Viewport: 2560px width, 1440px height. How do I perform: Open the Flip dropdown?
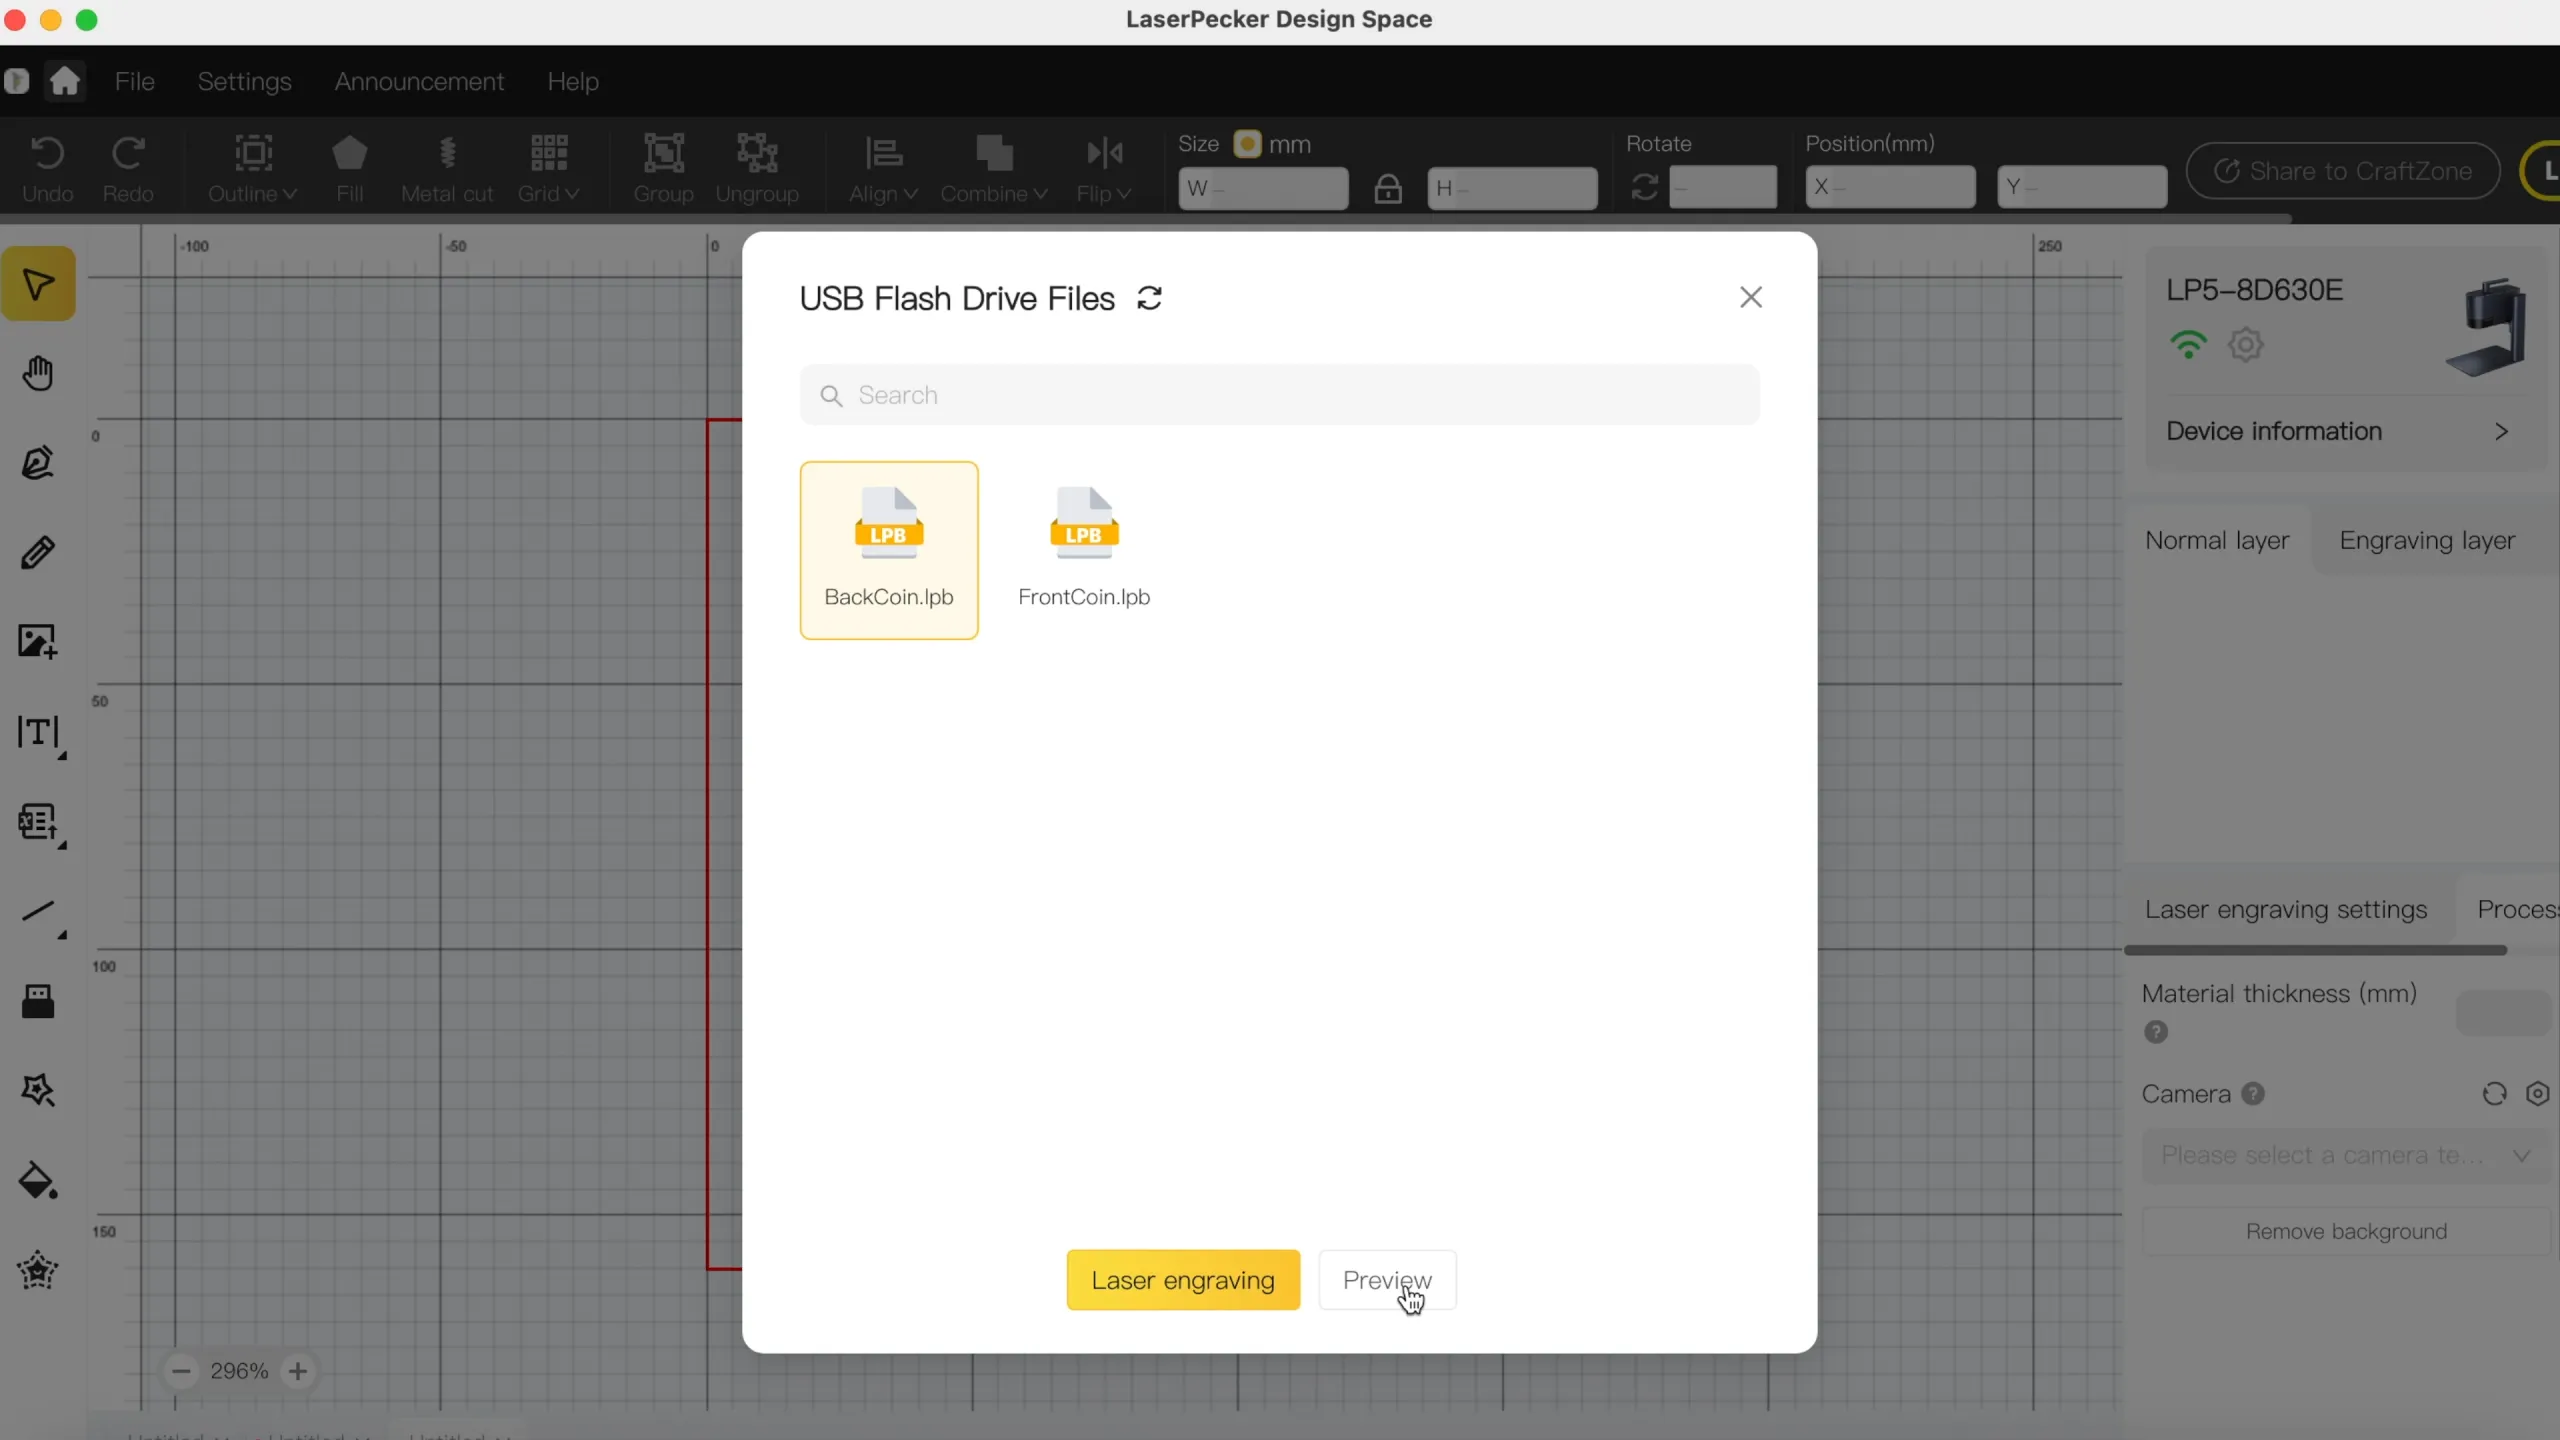[x=1104, y=169]
